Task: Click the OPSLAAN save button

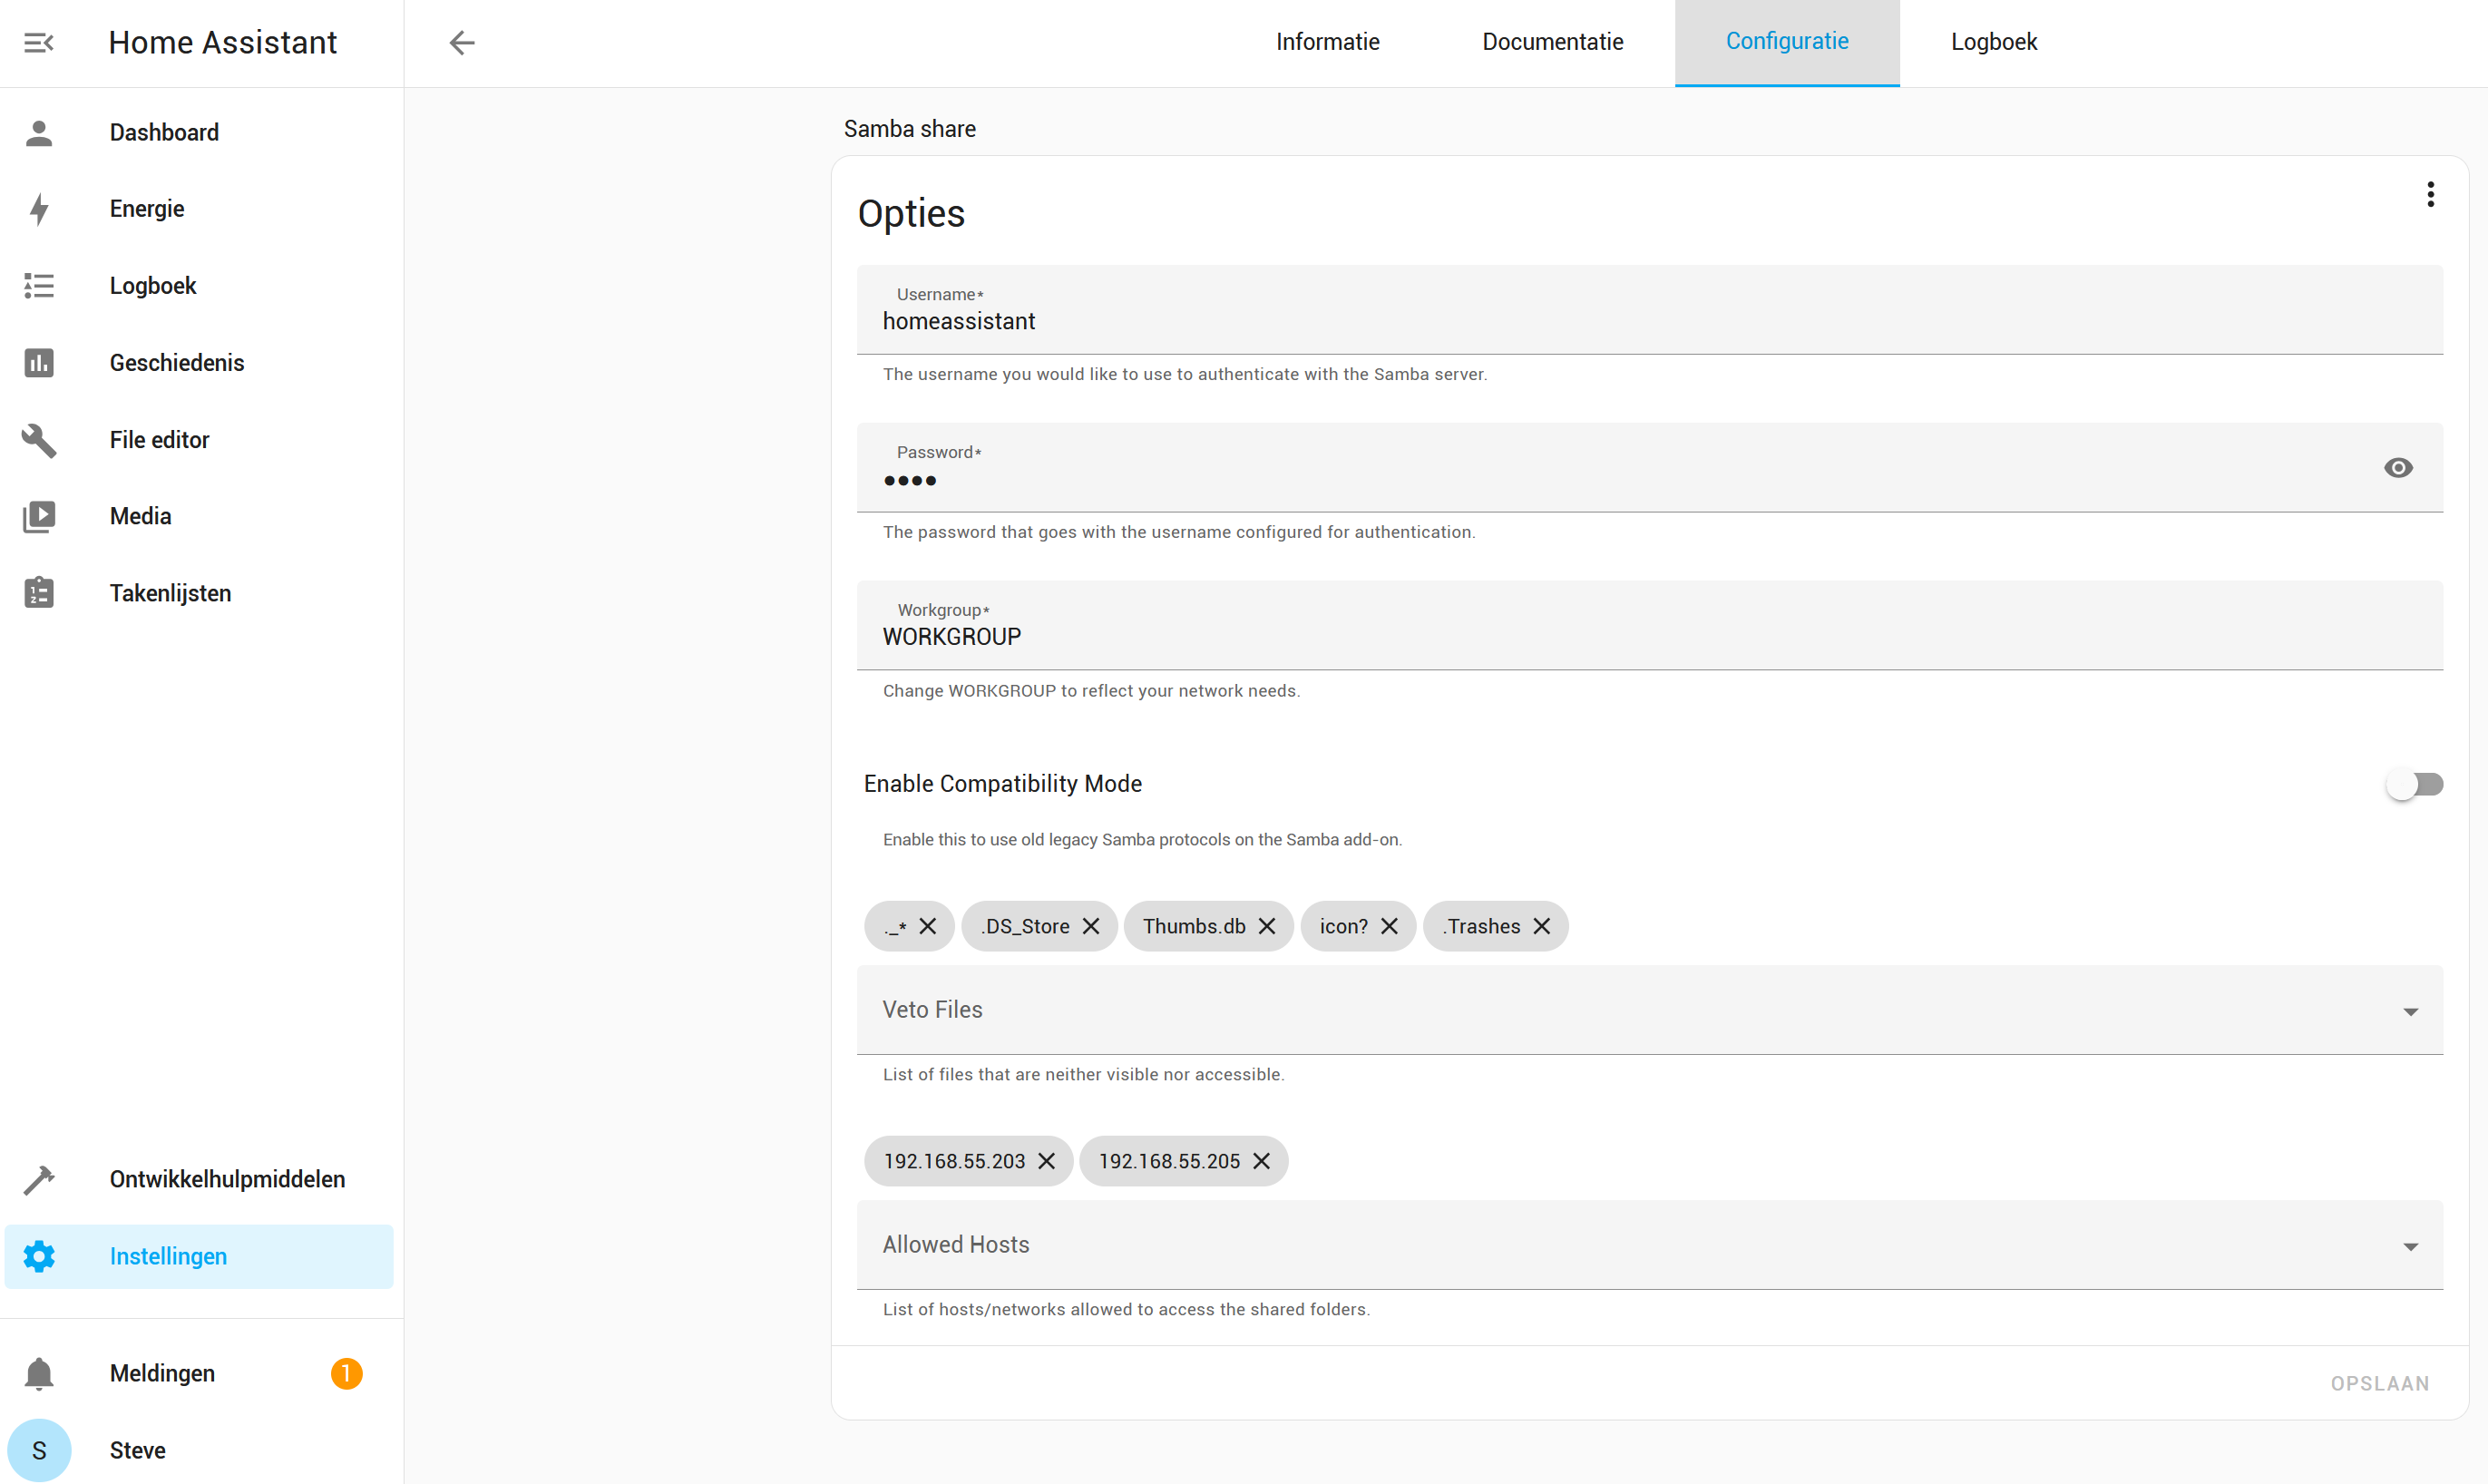Action: (x=2380, y=1383)
